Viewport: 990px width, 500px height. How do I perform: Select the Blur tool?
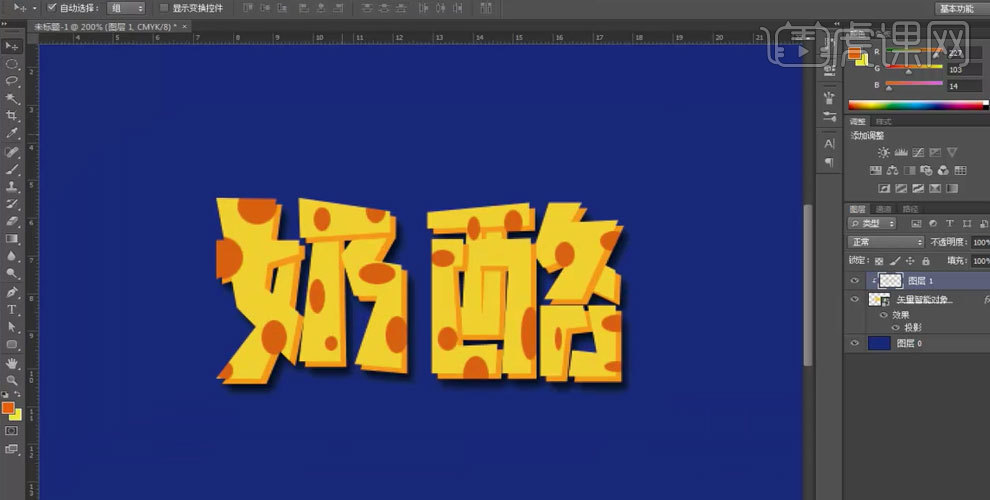[12, 256]
